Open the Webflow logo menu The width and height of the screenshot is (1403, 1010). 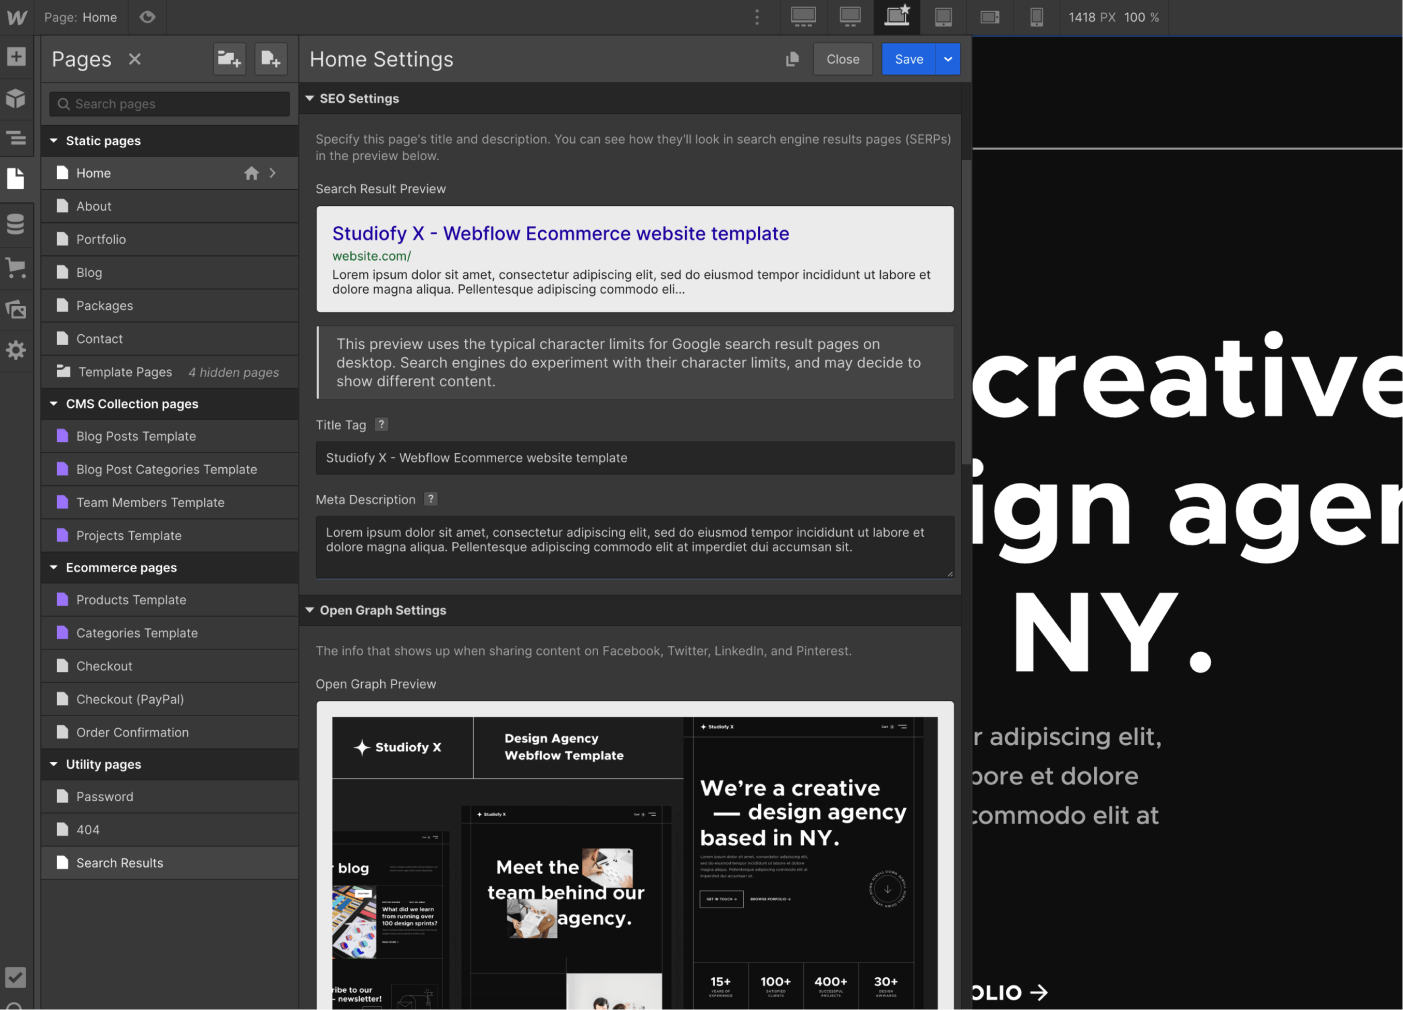pyautogui.click(x=17, y=17)
